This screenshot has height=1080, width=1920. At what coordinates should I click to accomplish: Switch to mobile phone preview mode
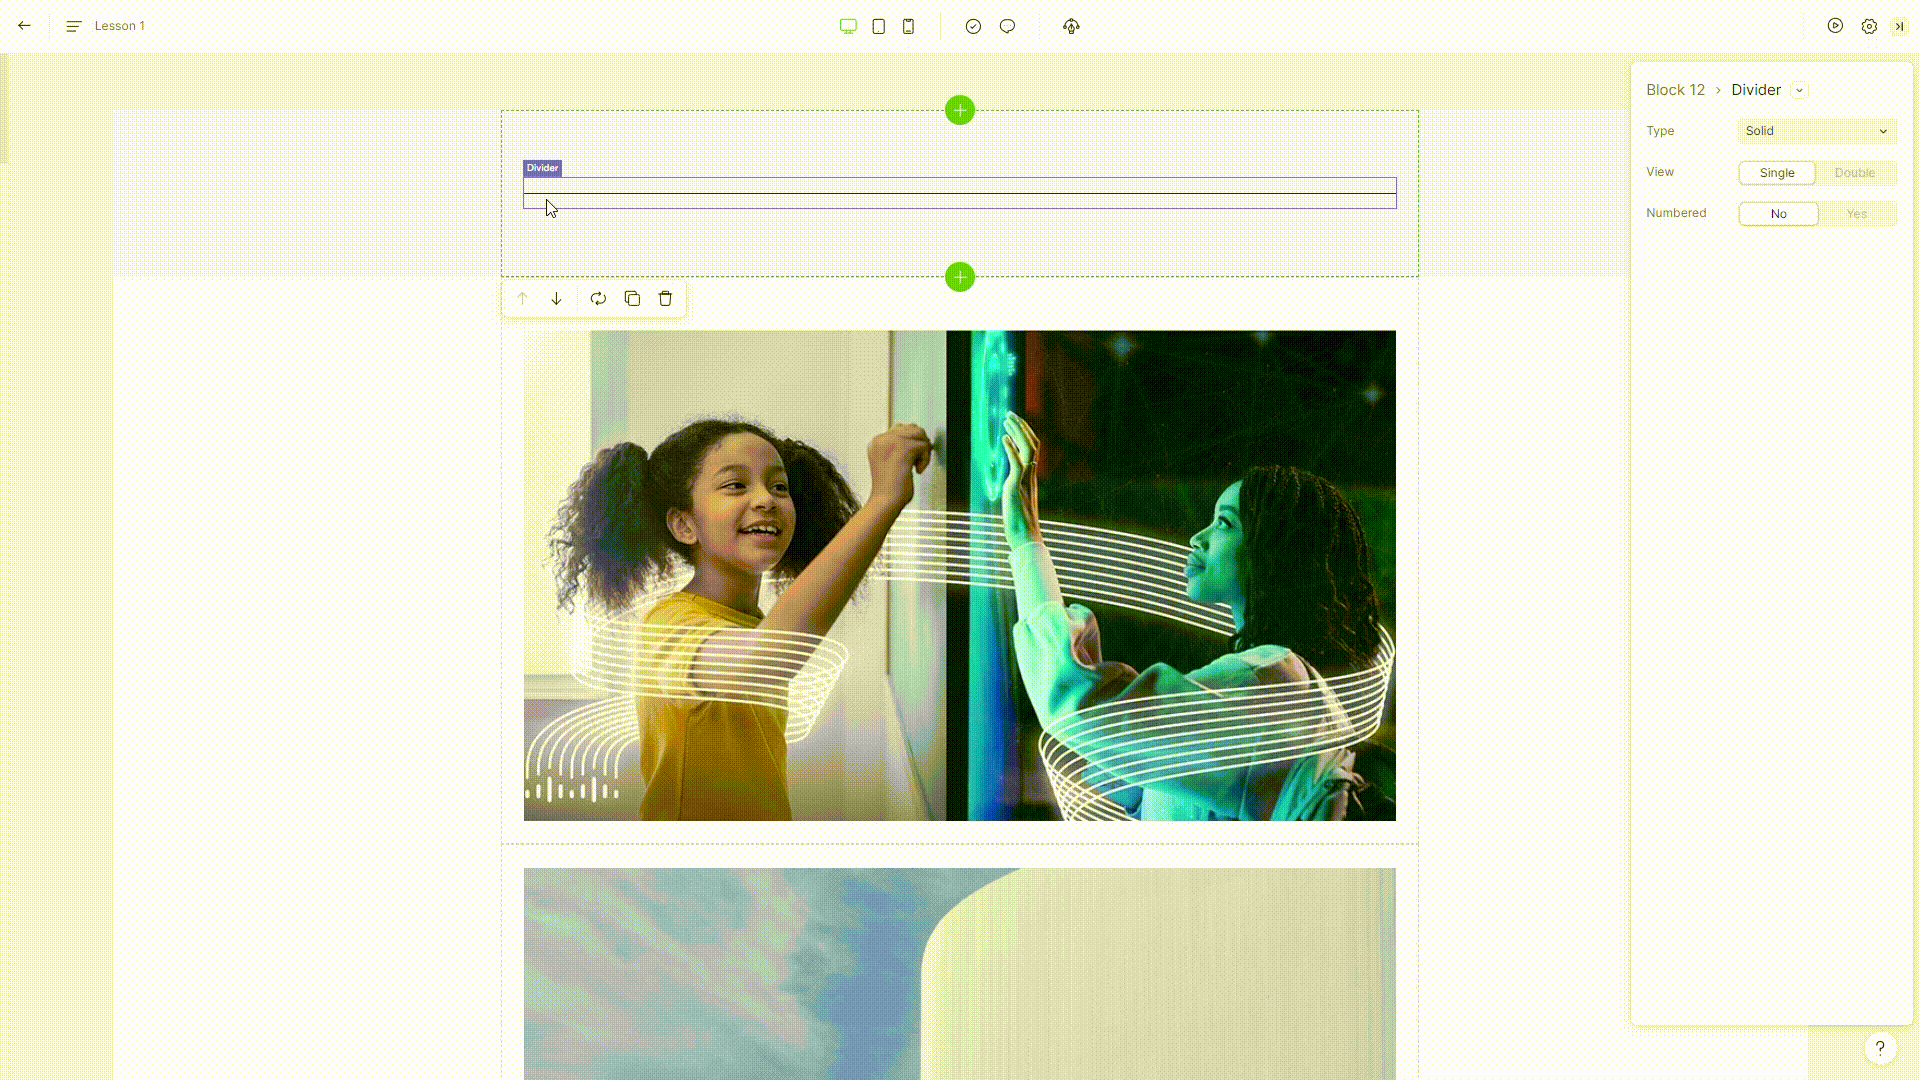(908, 26)
